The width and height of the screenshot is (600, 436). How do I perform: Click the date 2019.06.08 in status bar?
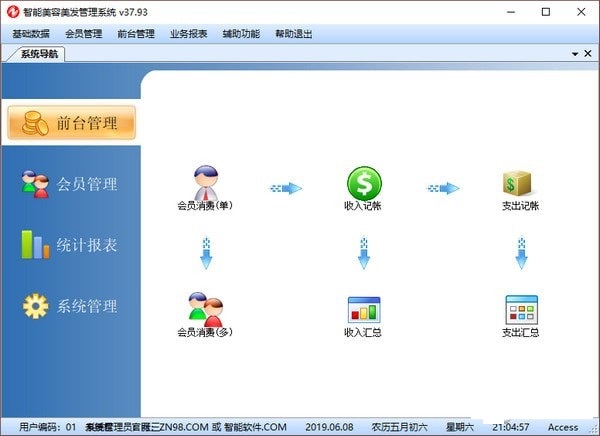(x=329, y=427)
